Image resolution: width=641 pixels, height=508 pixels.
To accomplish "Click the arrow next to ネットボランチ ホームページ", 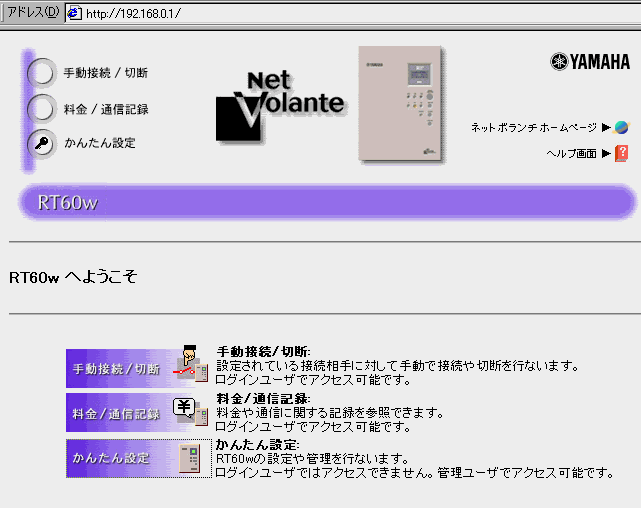I will tap(606, 128).
